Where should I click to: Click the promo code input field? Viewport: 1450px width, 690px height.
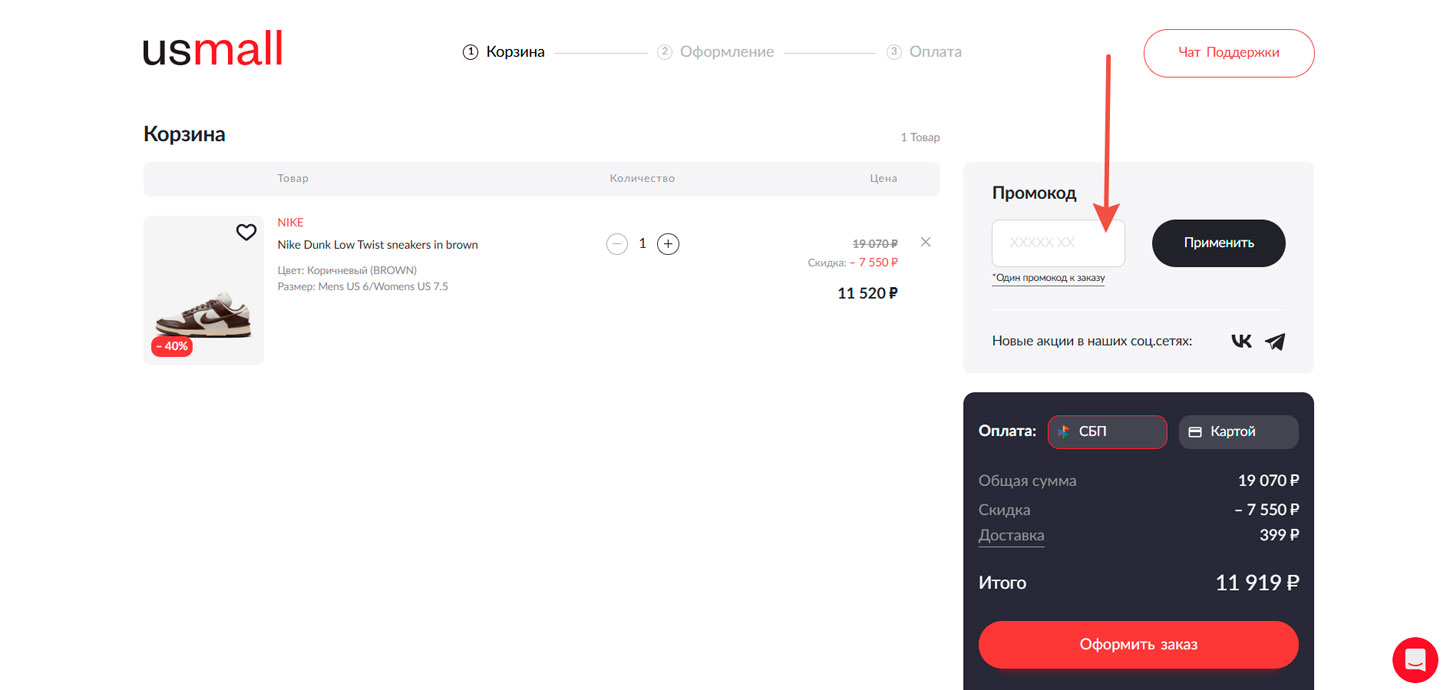[1058, 243]
